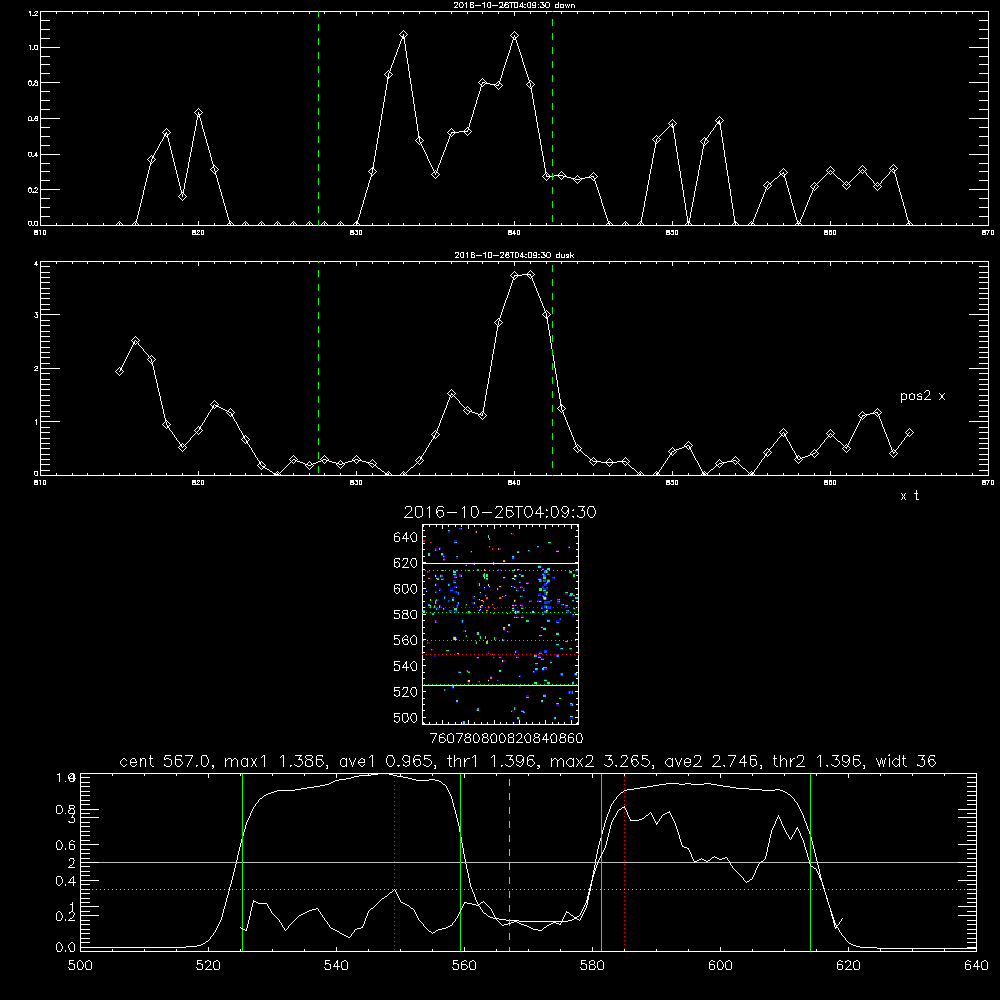Click the bottom plot x-axis label 580

[592, 966]
